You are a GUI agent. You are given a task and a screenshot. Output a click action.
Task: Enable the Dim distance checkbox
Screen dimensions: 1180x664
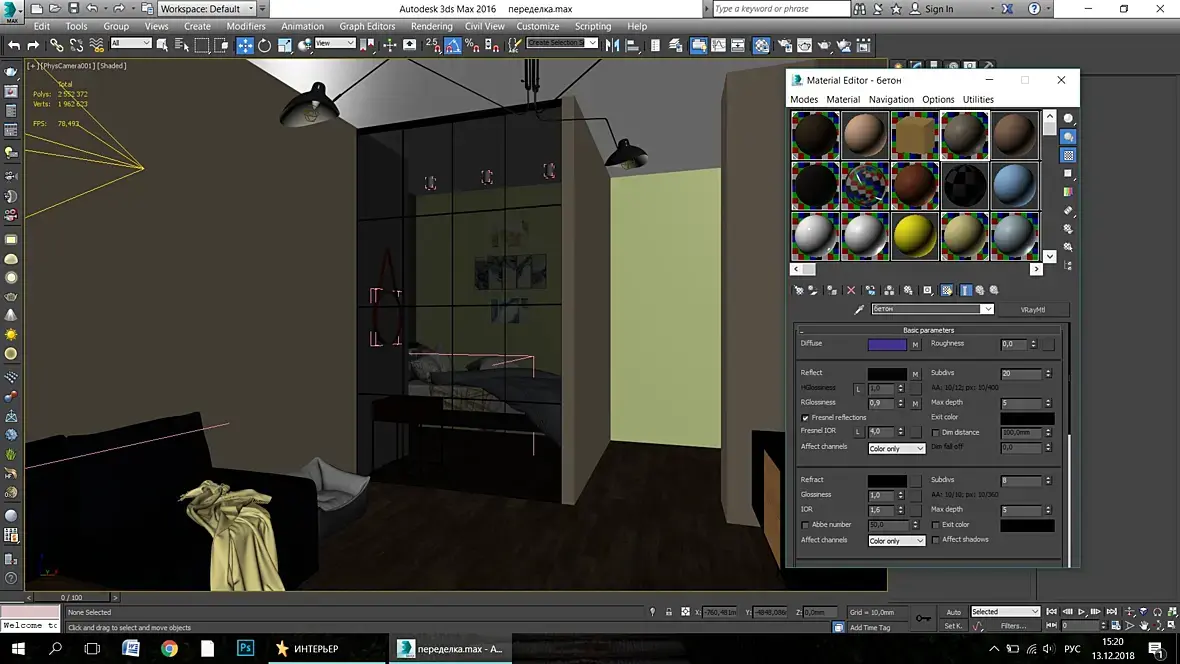click(x=935, y=433)
